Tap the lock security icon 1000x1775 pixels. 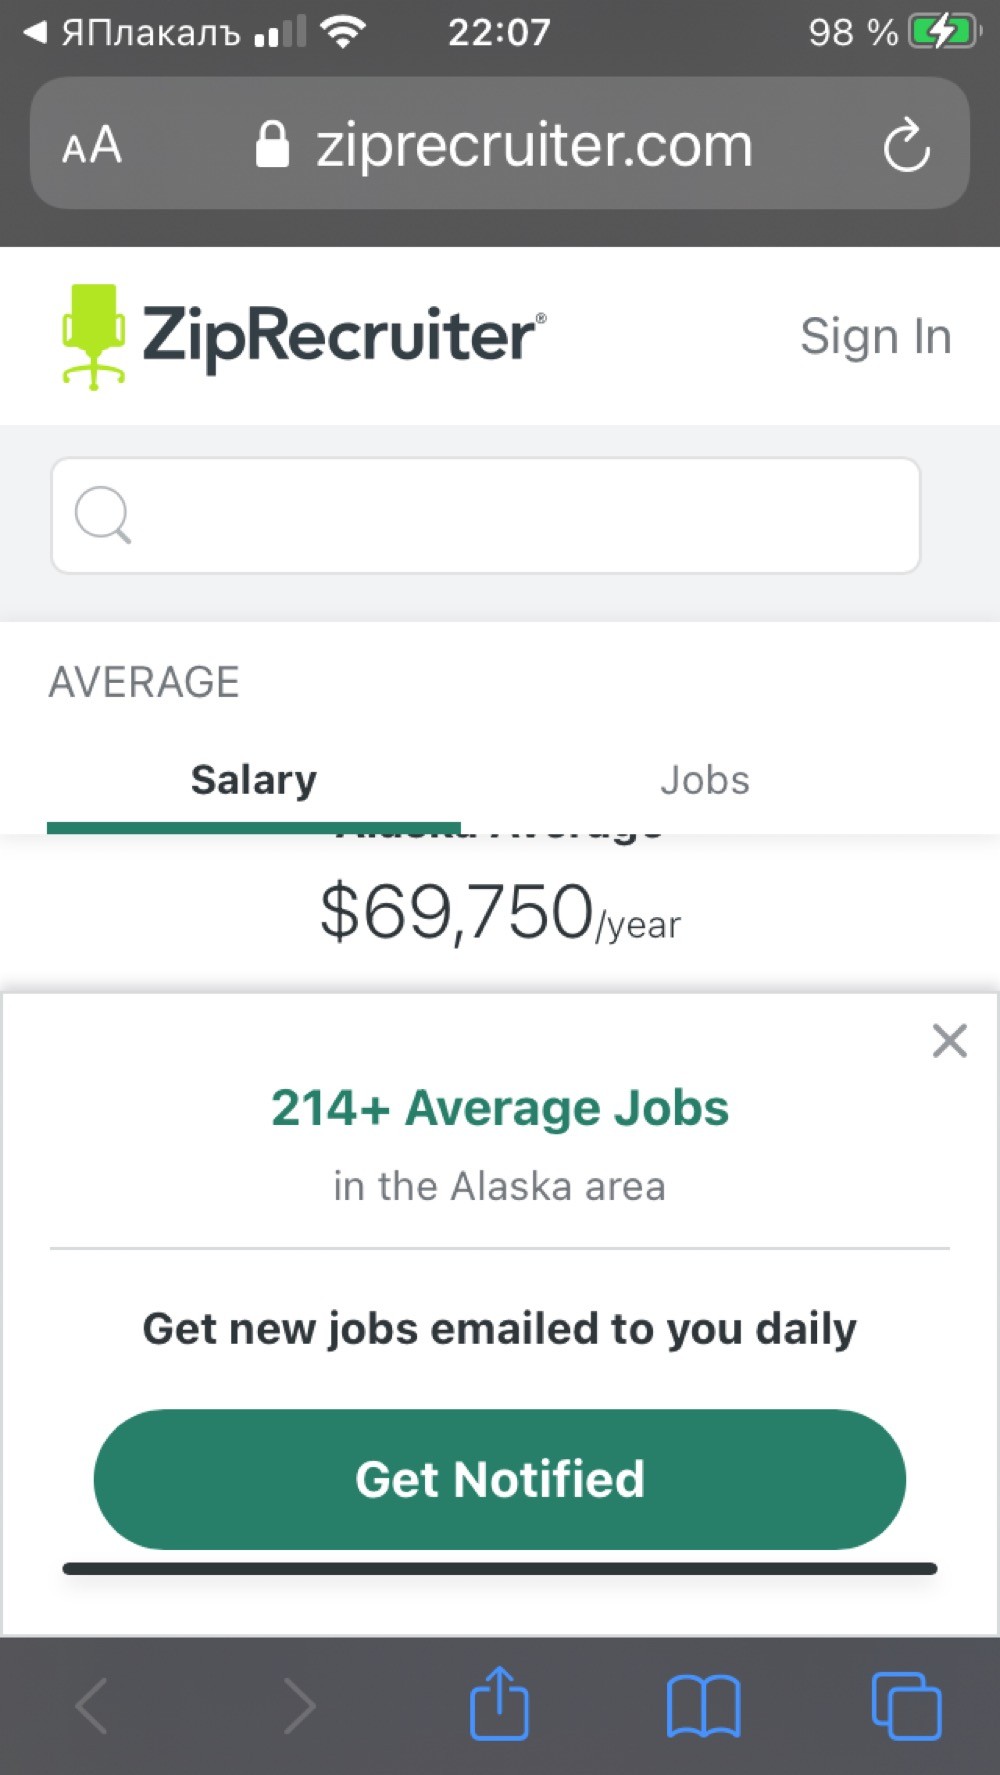point(272,145)
